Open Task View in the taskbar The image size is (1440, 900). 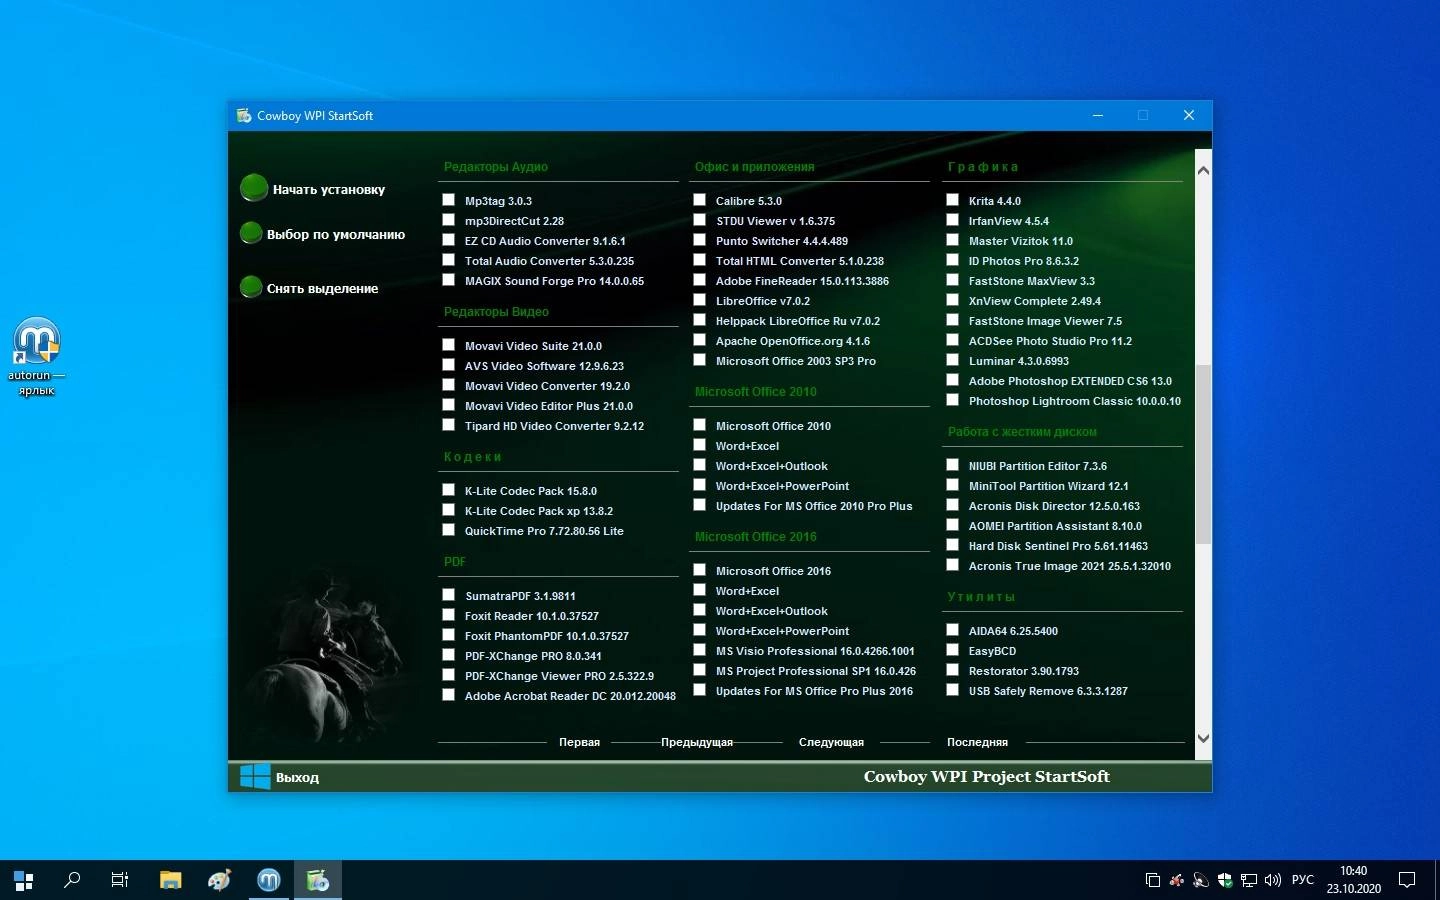(120, 880)
